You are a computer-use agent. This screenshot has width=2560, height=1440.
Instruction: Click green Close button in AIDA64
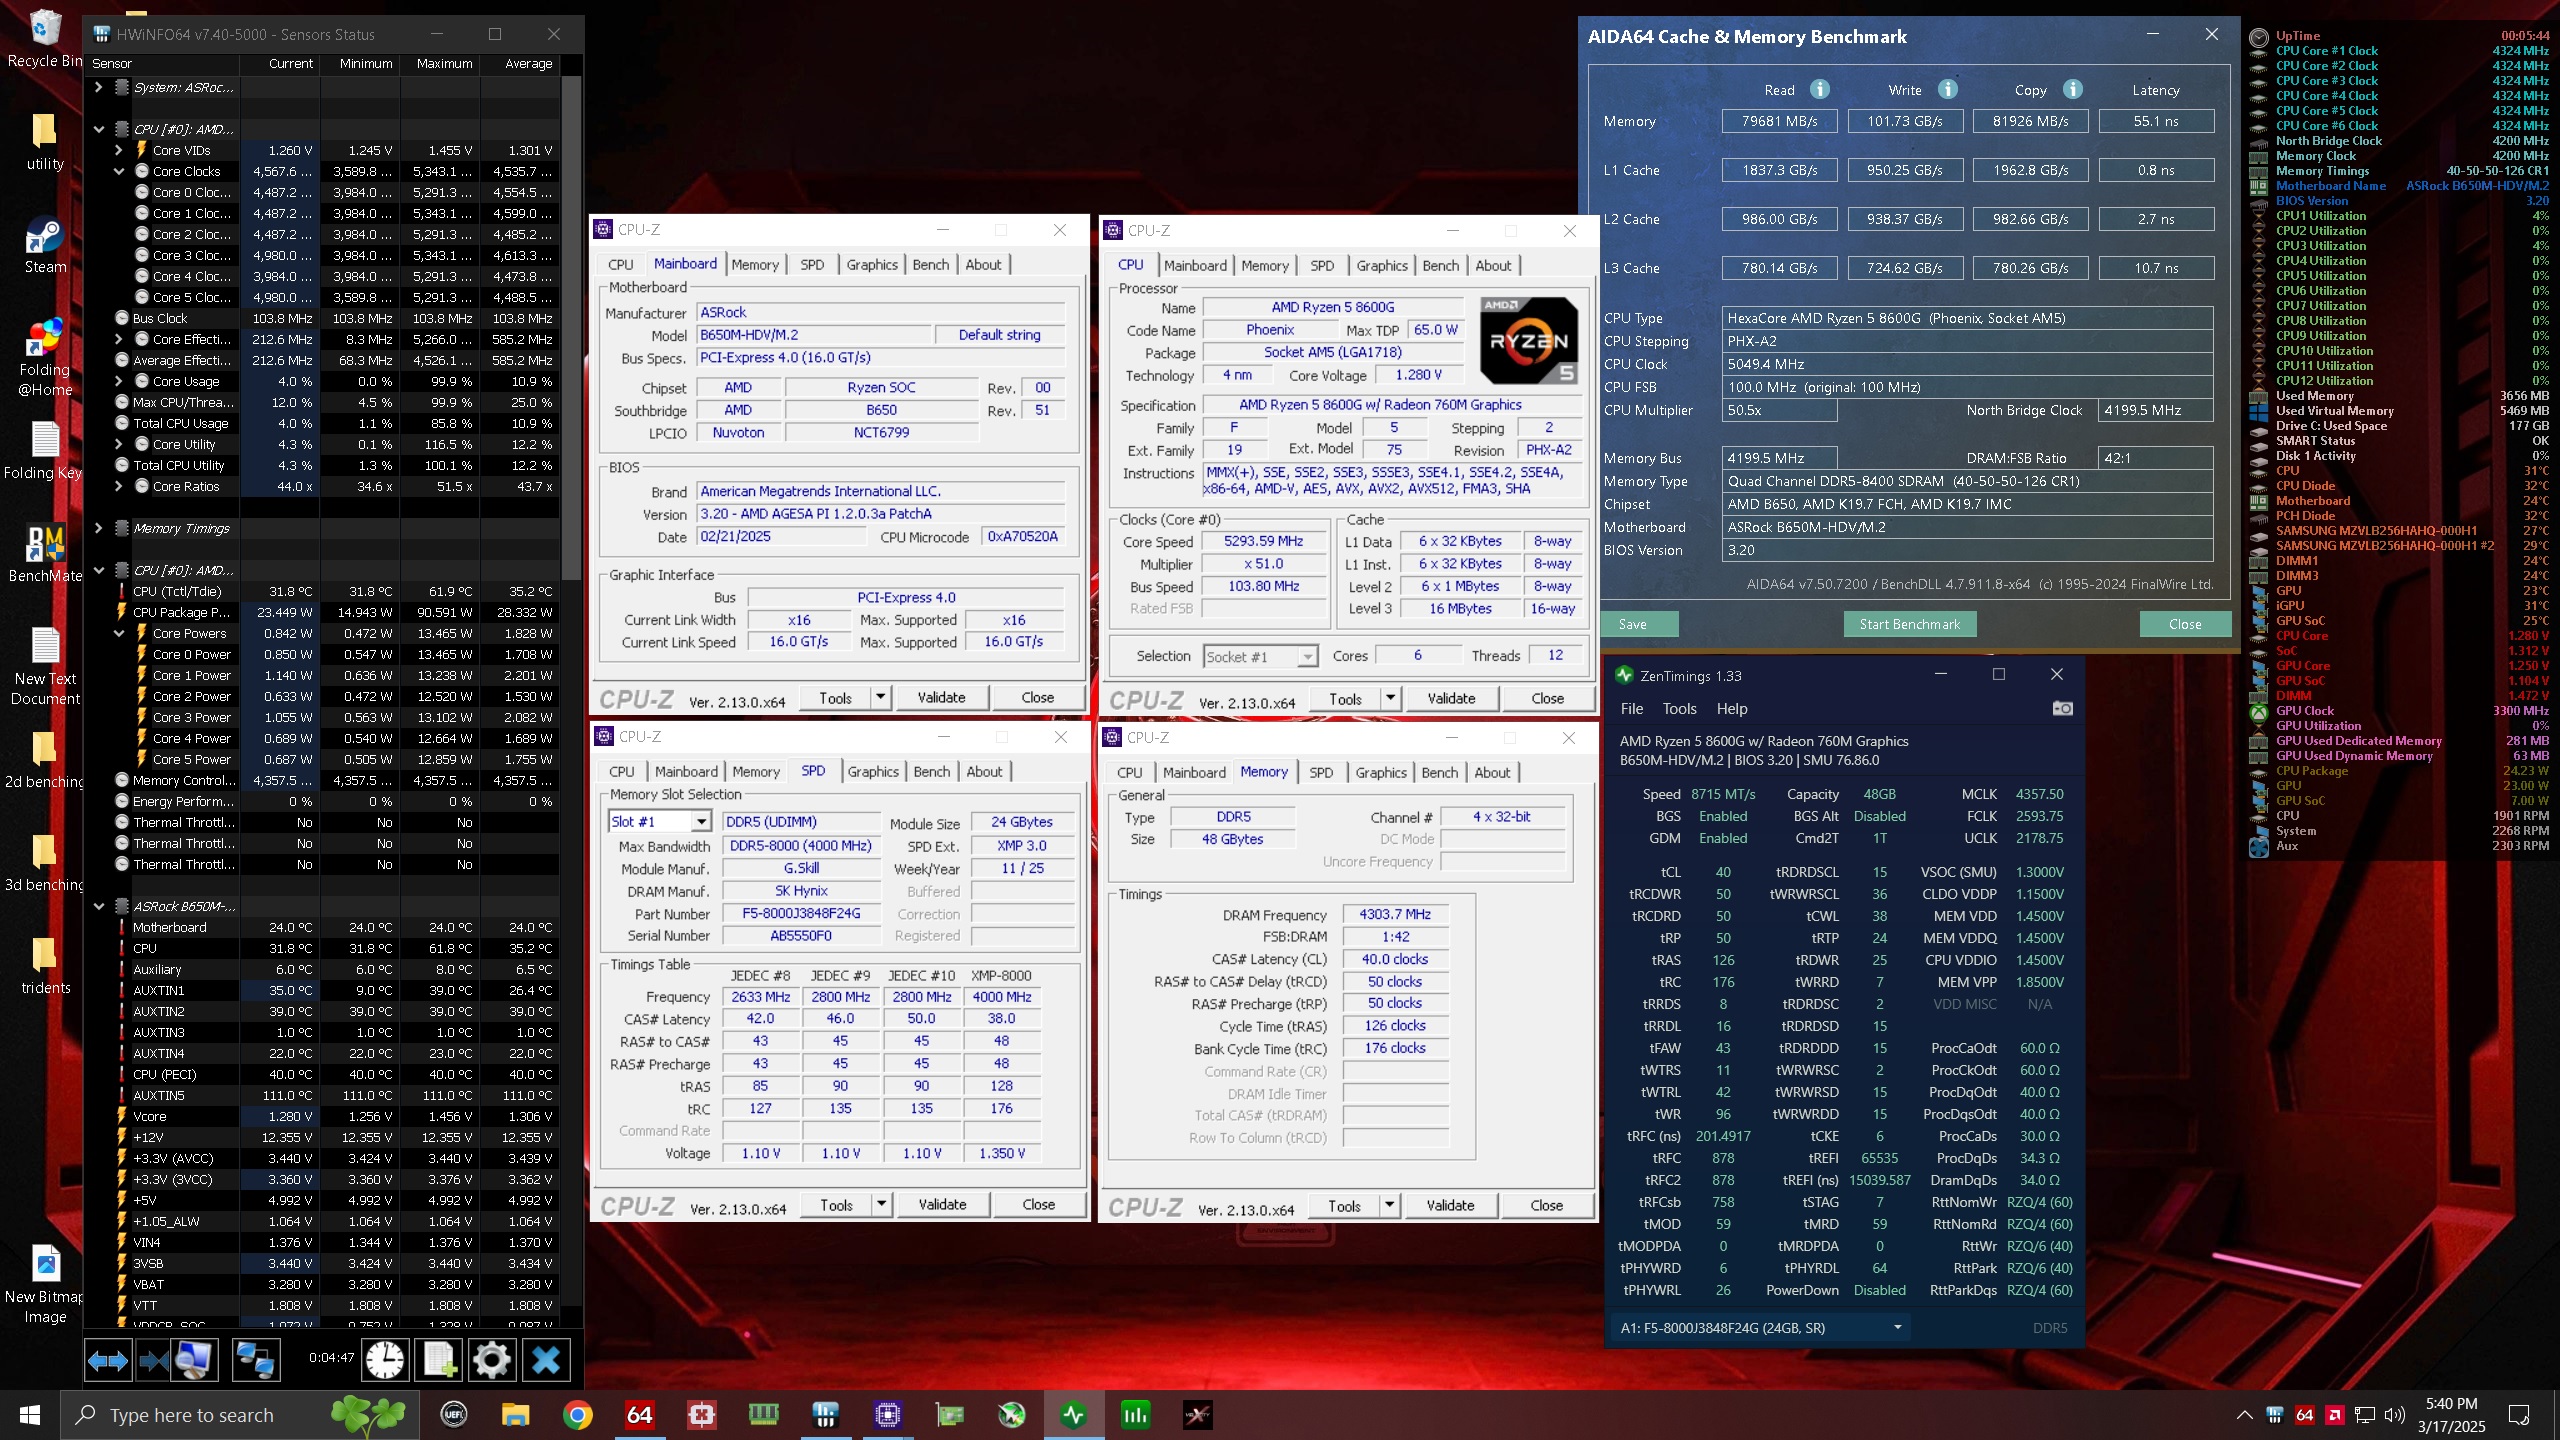(x=2185, y=624)
